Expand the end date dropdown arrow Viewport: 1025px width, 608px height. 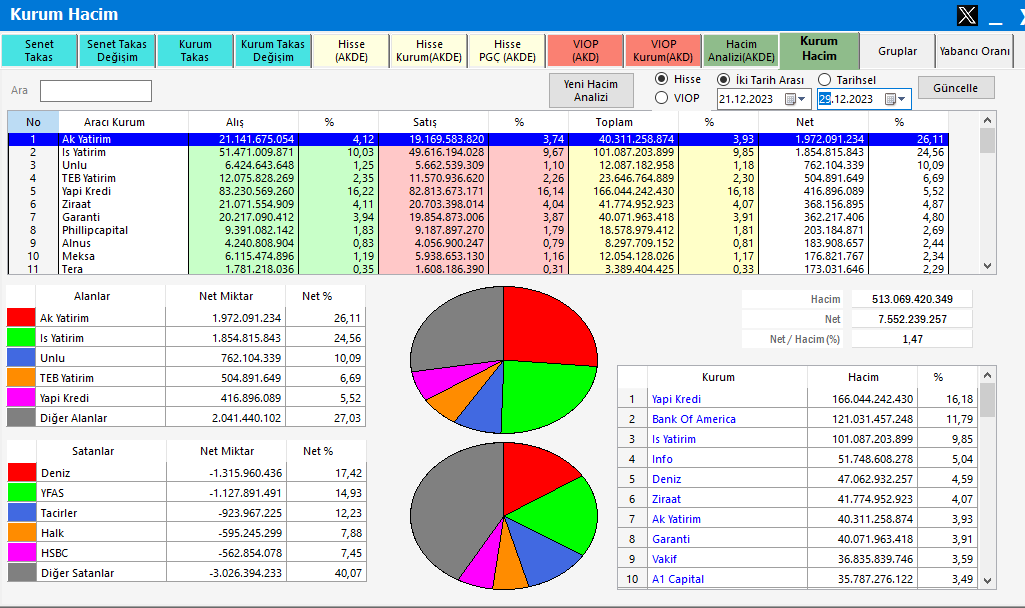pos(902,99)
